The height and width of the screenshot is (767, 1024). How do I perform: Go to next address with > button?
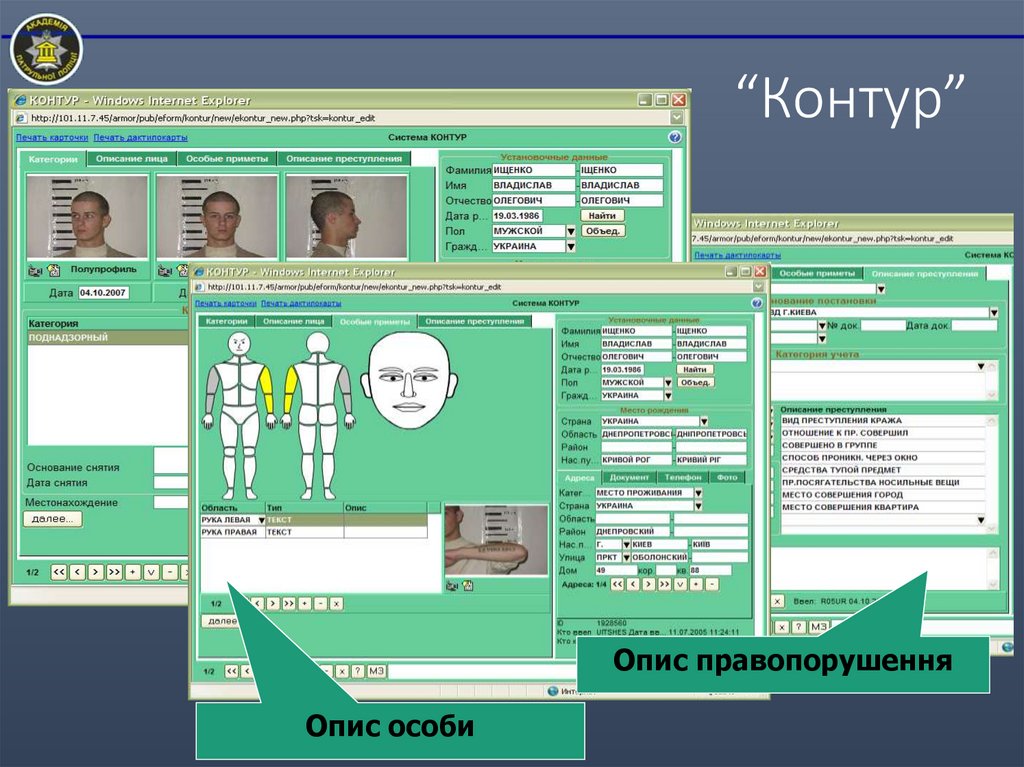tap(648, 584)
